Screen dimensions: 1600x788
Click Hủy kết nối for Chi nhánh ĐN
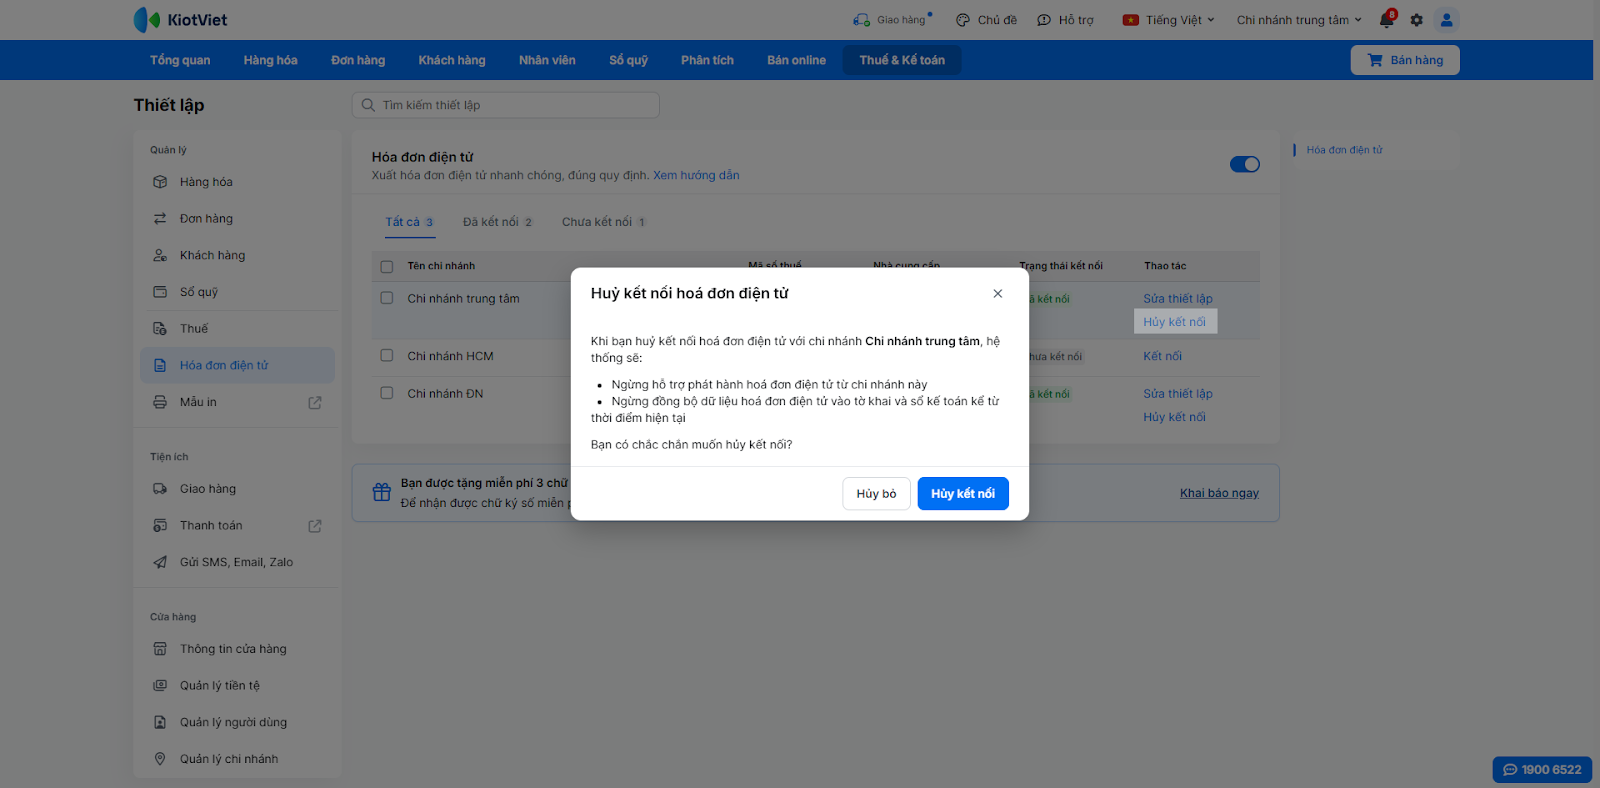1175,417
